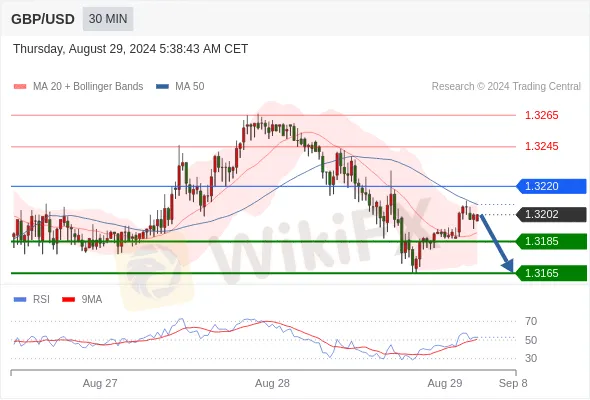Click the RSI 70 level label
Viewport: 590px width, 400px height.
click(x=531, y=321)
